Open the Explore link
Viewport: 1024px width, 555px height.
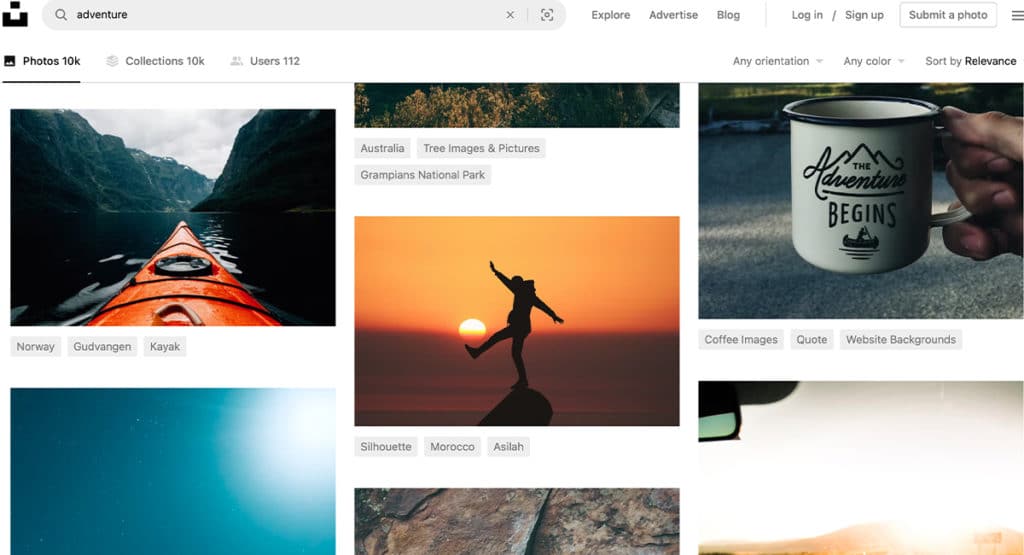611,14
